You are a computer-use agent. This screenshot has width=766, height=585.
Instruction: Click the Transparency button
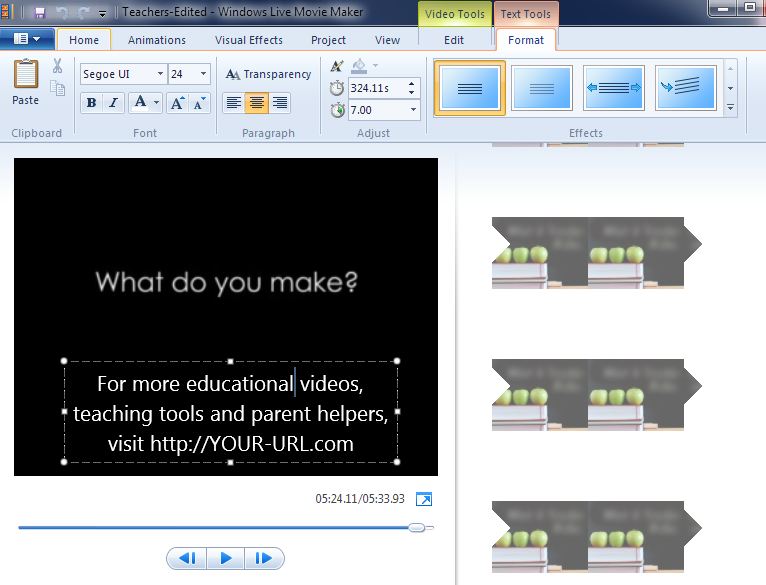268,74
